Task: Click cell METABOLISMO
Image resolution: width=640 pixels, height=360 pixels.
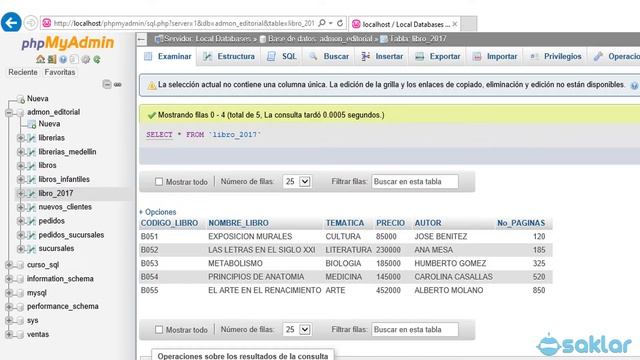Action: (235, 263)
